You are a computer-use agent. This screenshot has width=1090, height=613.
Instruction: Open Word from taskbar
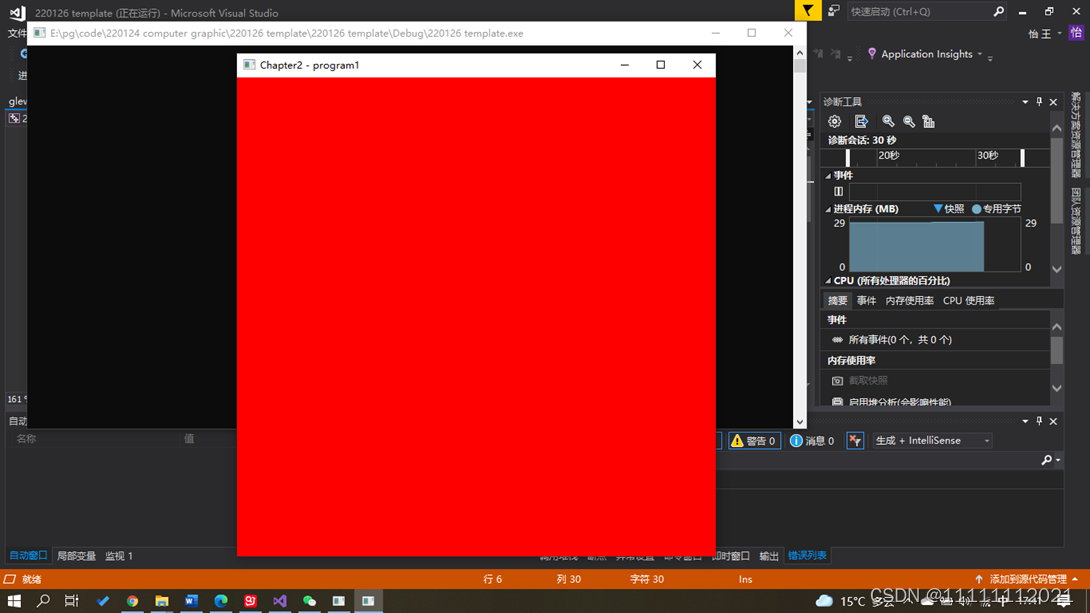[192, 600]
